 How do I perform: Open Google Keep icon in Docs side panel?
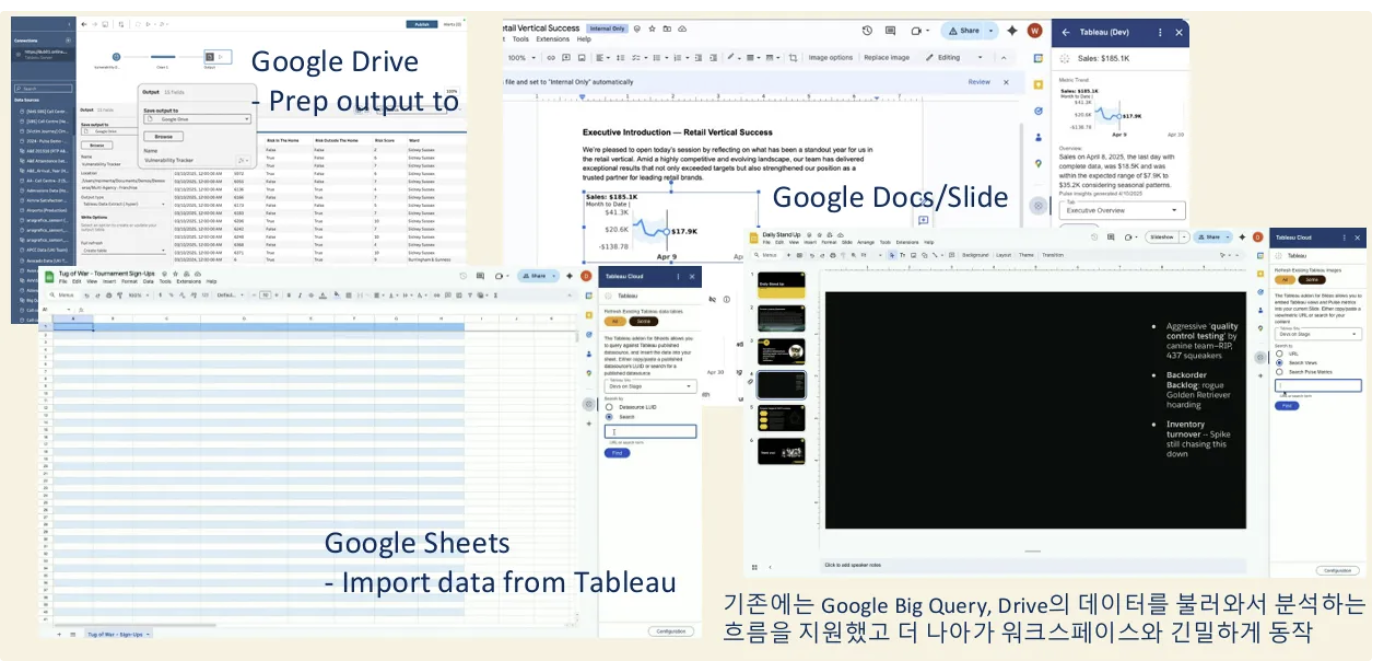pyautogui.click(x=1039, y=85)
